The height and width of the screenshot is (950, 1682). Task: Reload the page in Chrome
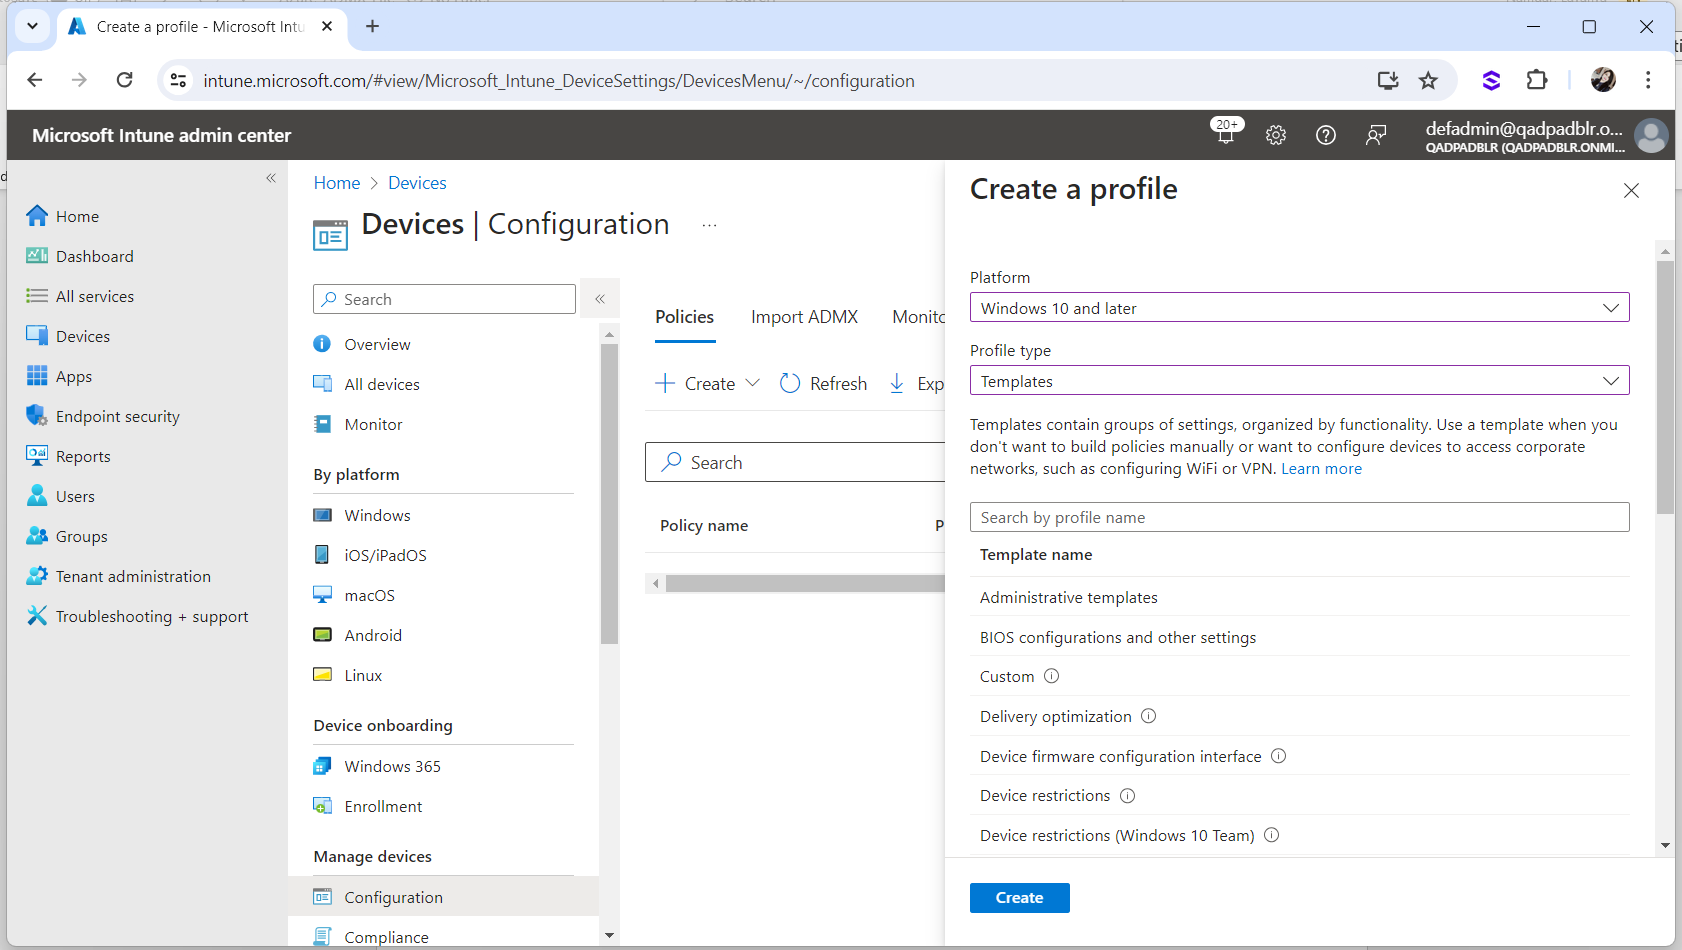click(124, 80)
